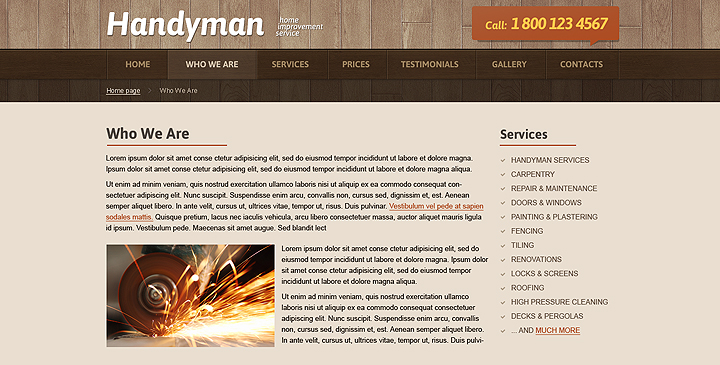This screenshot has width=720, height=365.
Task: Choose Roofing from the Services list
Action: [x=528, y=288]
